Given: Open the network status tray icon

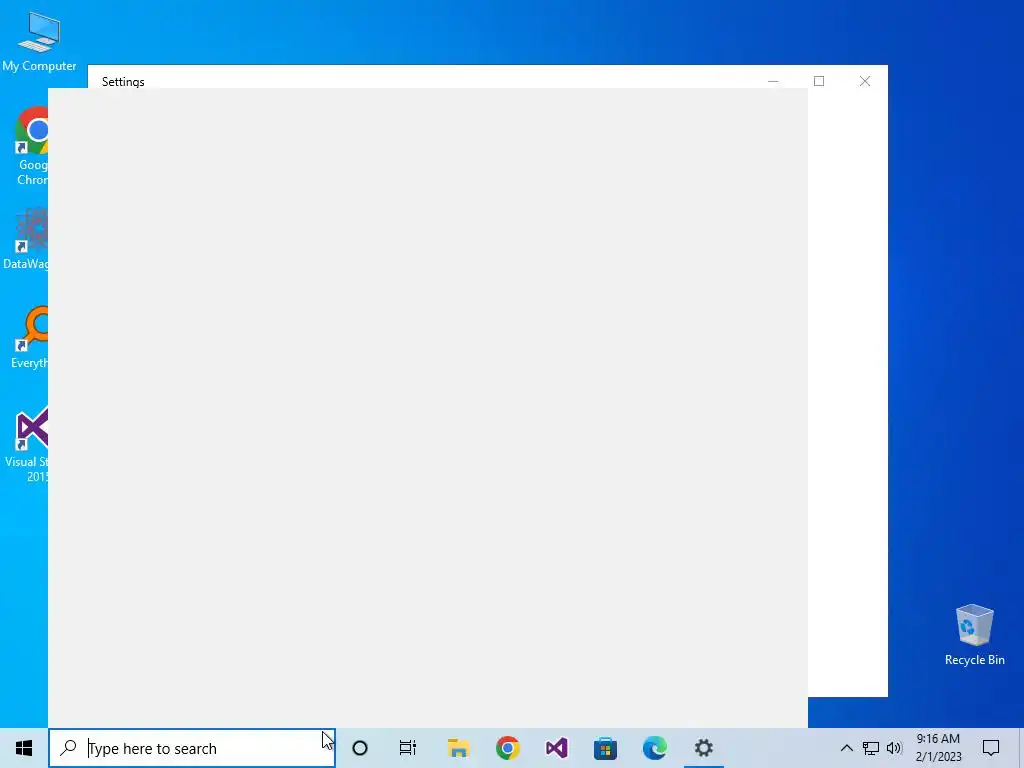Looking at the screenshot, I should pyautogui.click(x=871, y=748).
